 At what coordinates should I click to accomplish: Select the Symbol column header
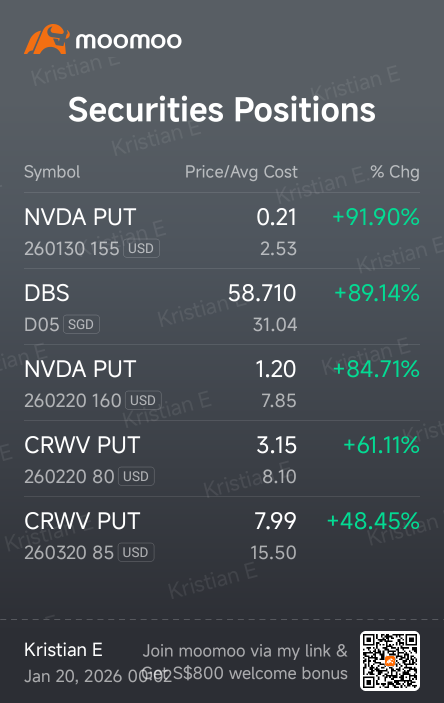click(x=52, y=172)
